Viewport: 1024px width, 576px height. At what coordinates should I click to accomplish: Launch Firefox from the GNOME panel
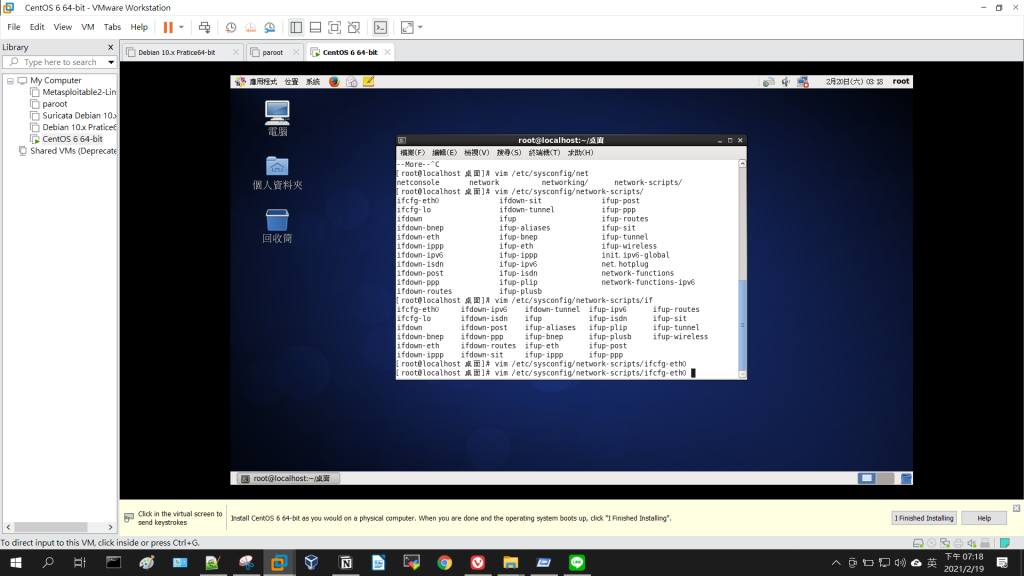(x=334, y=82)
